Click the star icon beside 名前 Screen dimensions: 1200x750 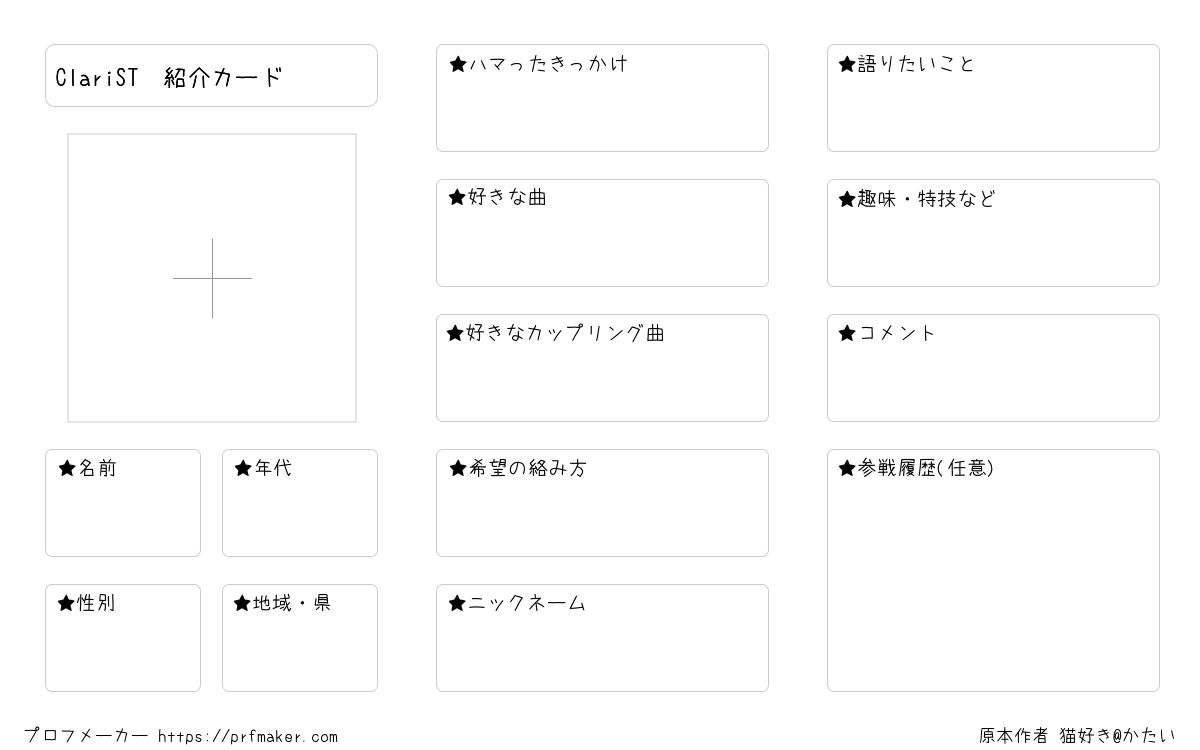(x=67, y=468)
